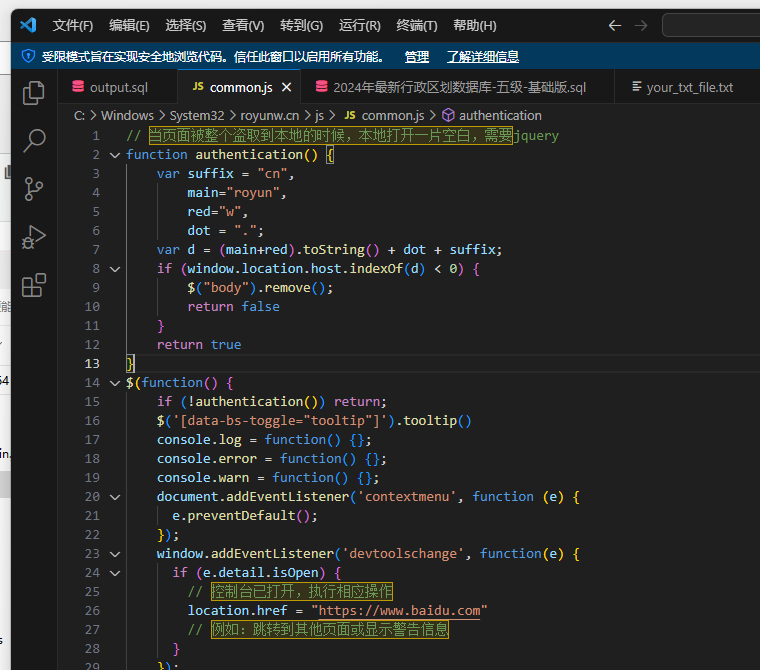Viewport: 760px width, 670px height.
Task: Click the 了解详细信息 link
Action: click(483, 57)
